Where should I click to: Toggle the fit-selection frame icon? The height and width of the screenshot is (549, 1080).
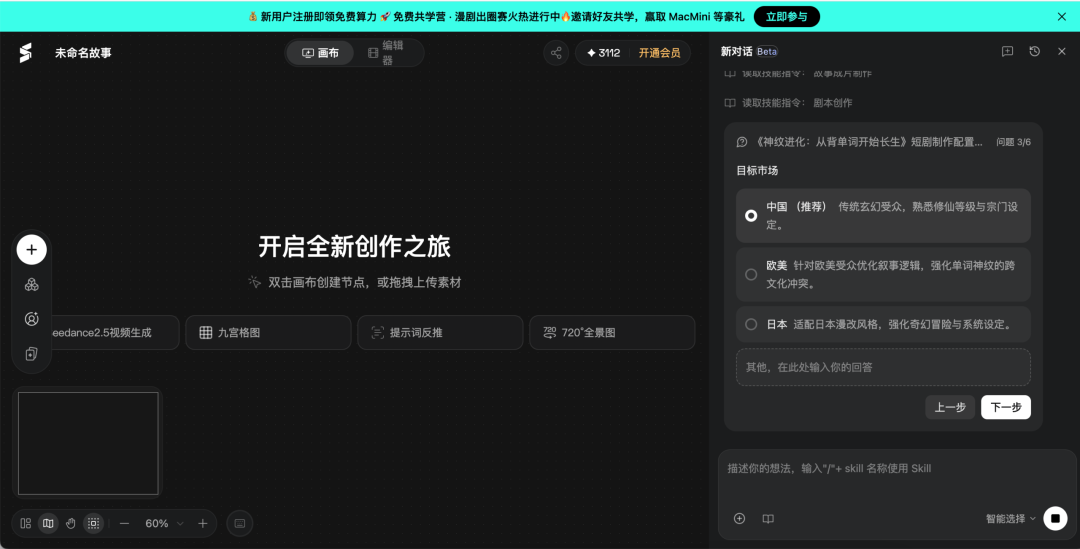click(x=93, y=524)
